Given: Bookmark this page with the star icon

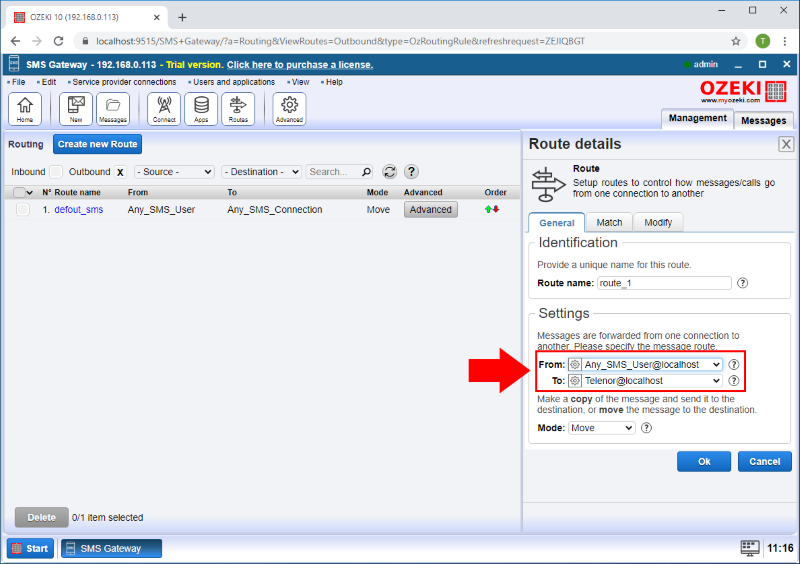Looking at the screenshot, I should coord(736,41).
